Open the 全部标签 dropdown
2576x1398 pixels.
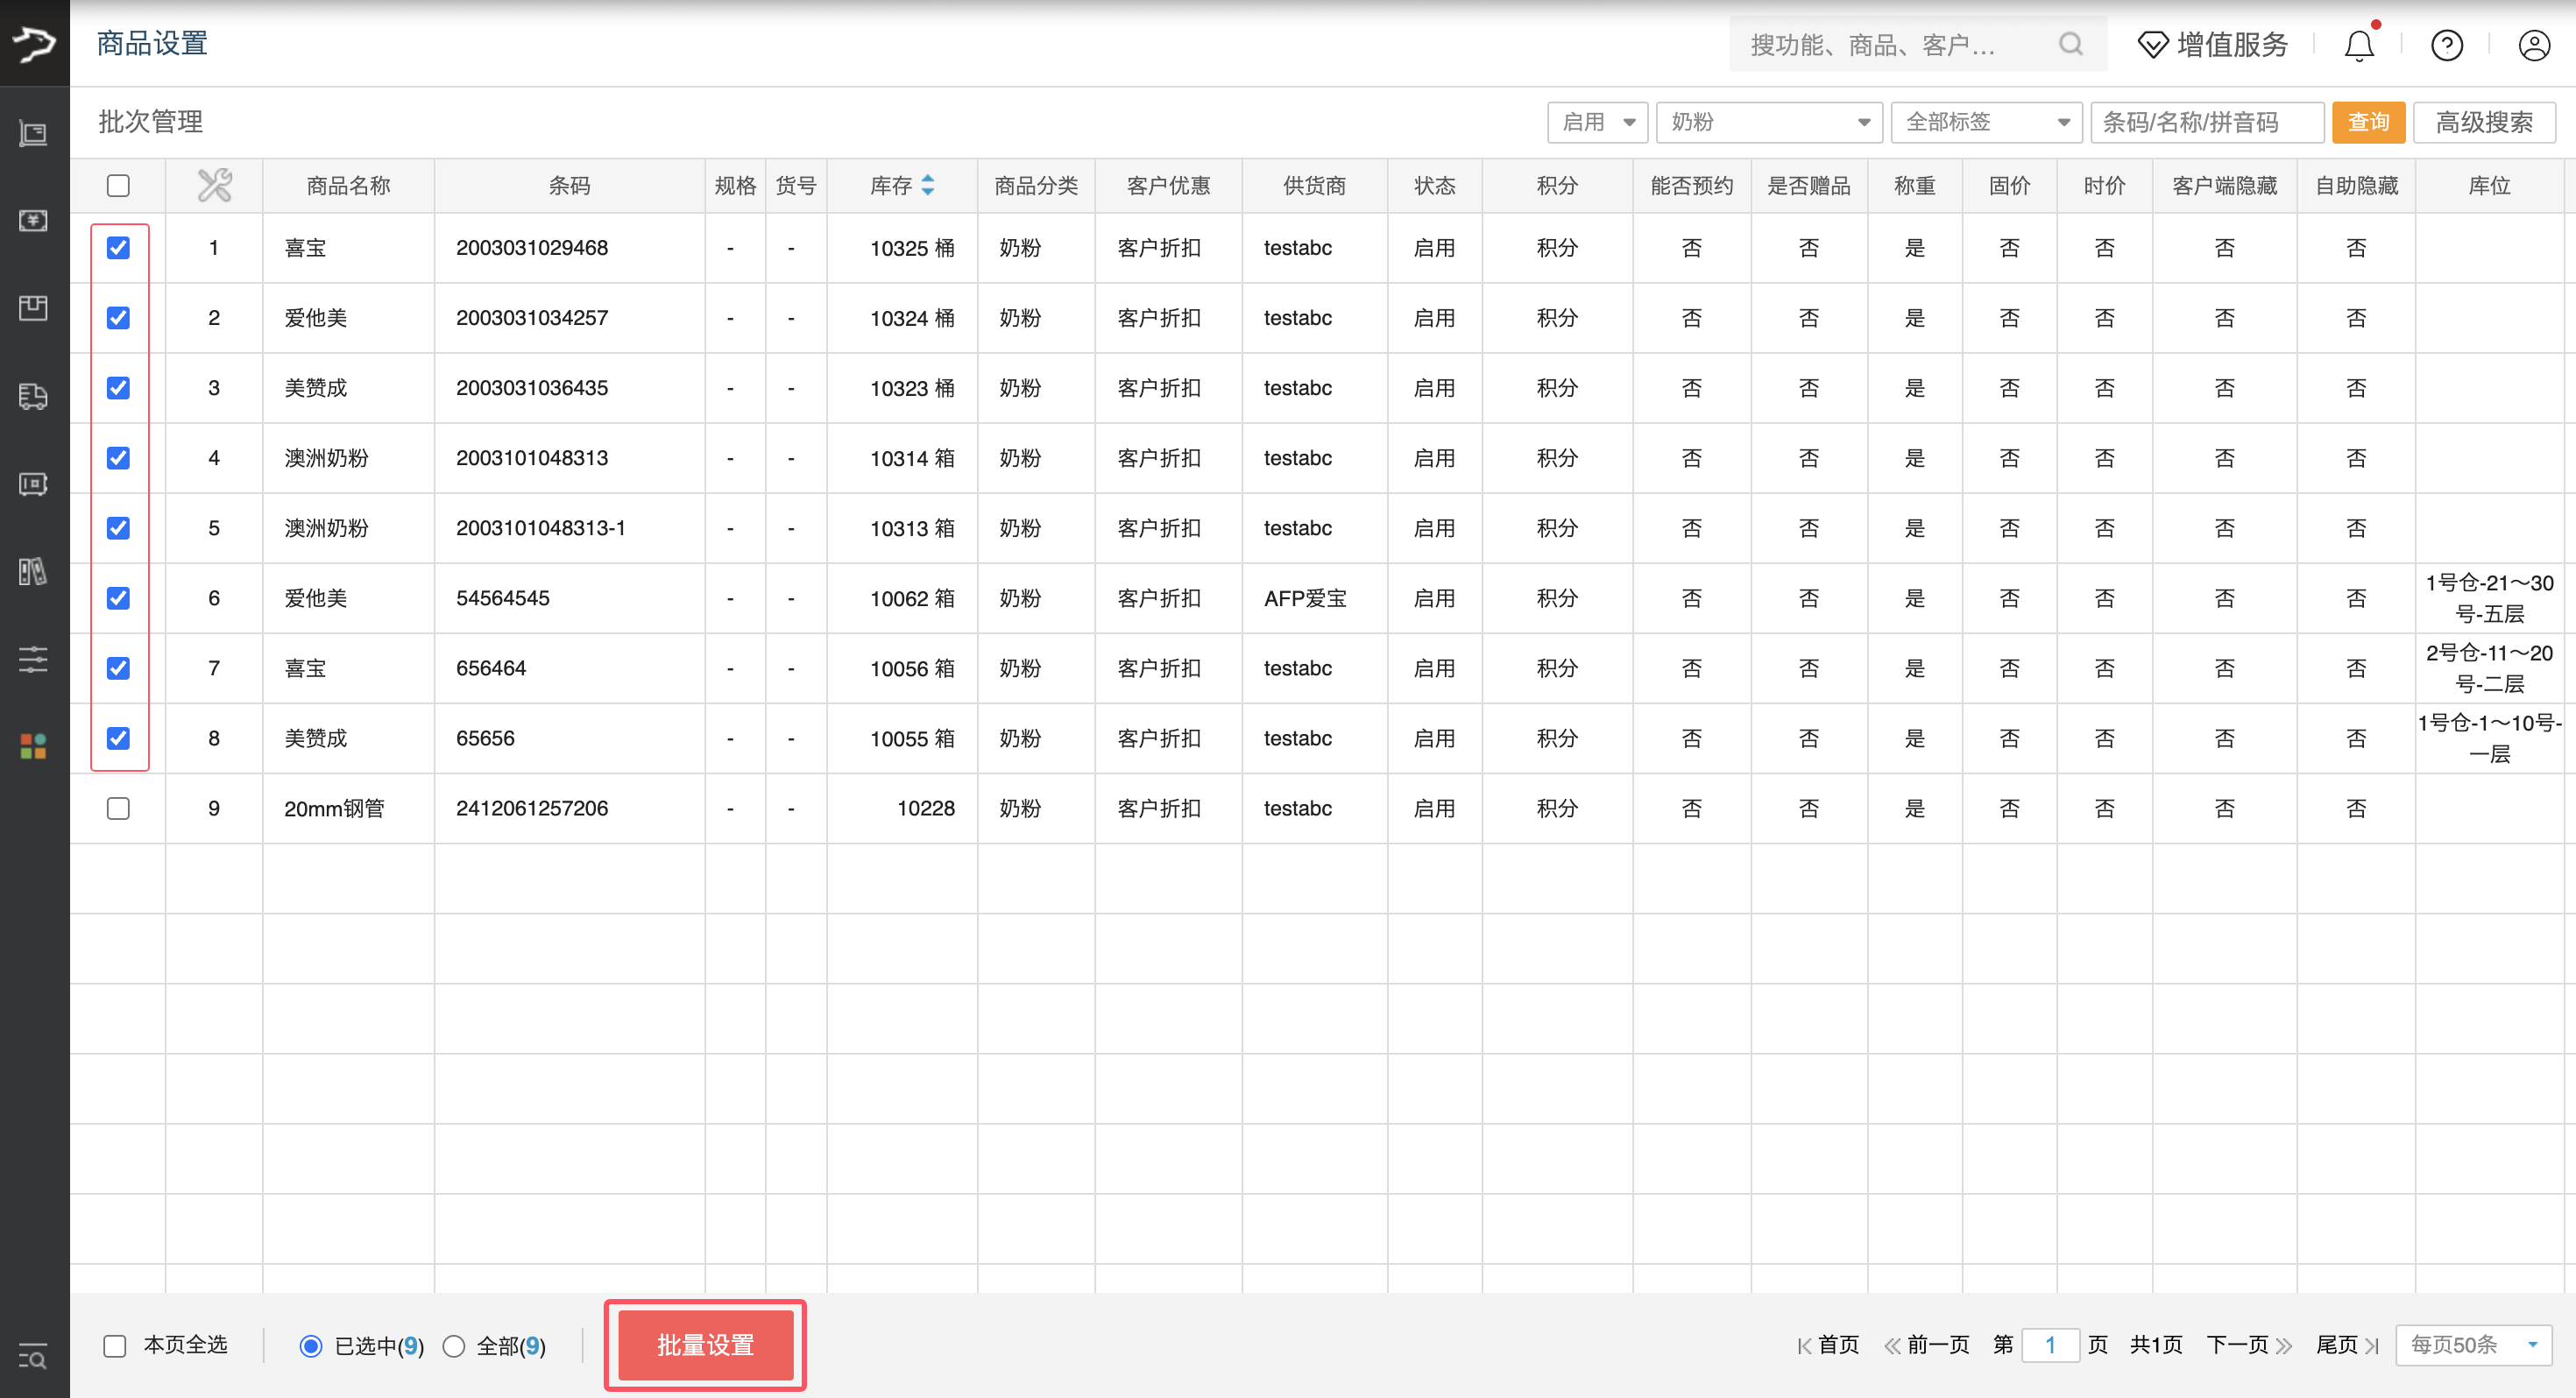(1987, 122)
